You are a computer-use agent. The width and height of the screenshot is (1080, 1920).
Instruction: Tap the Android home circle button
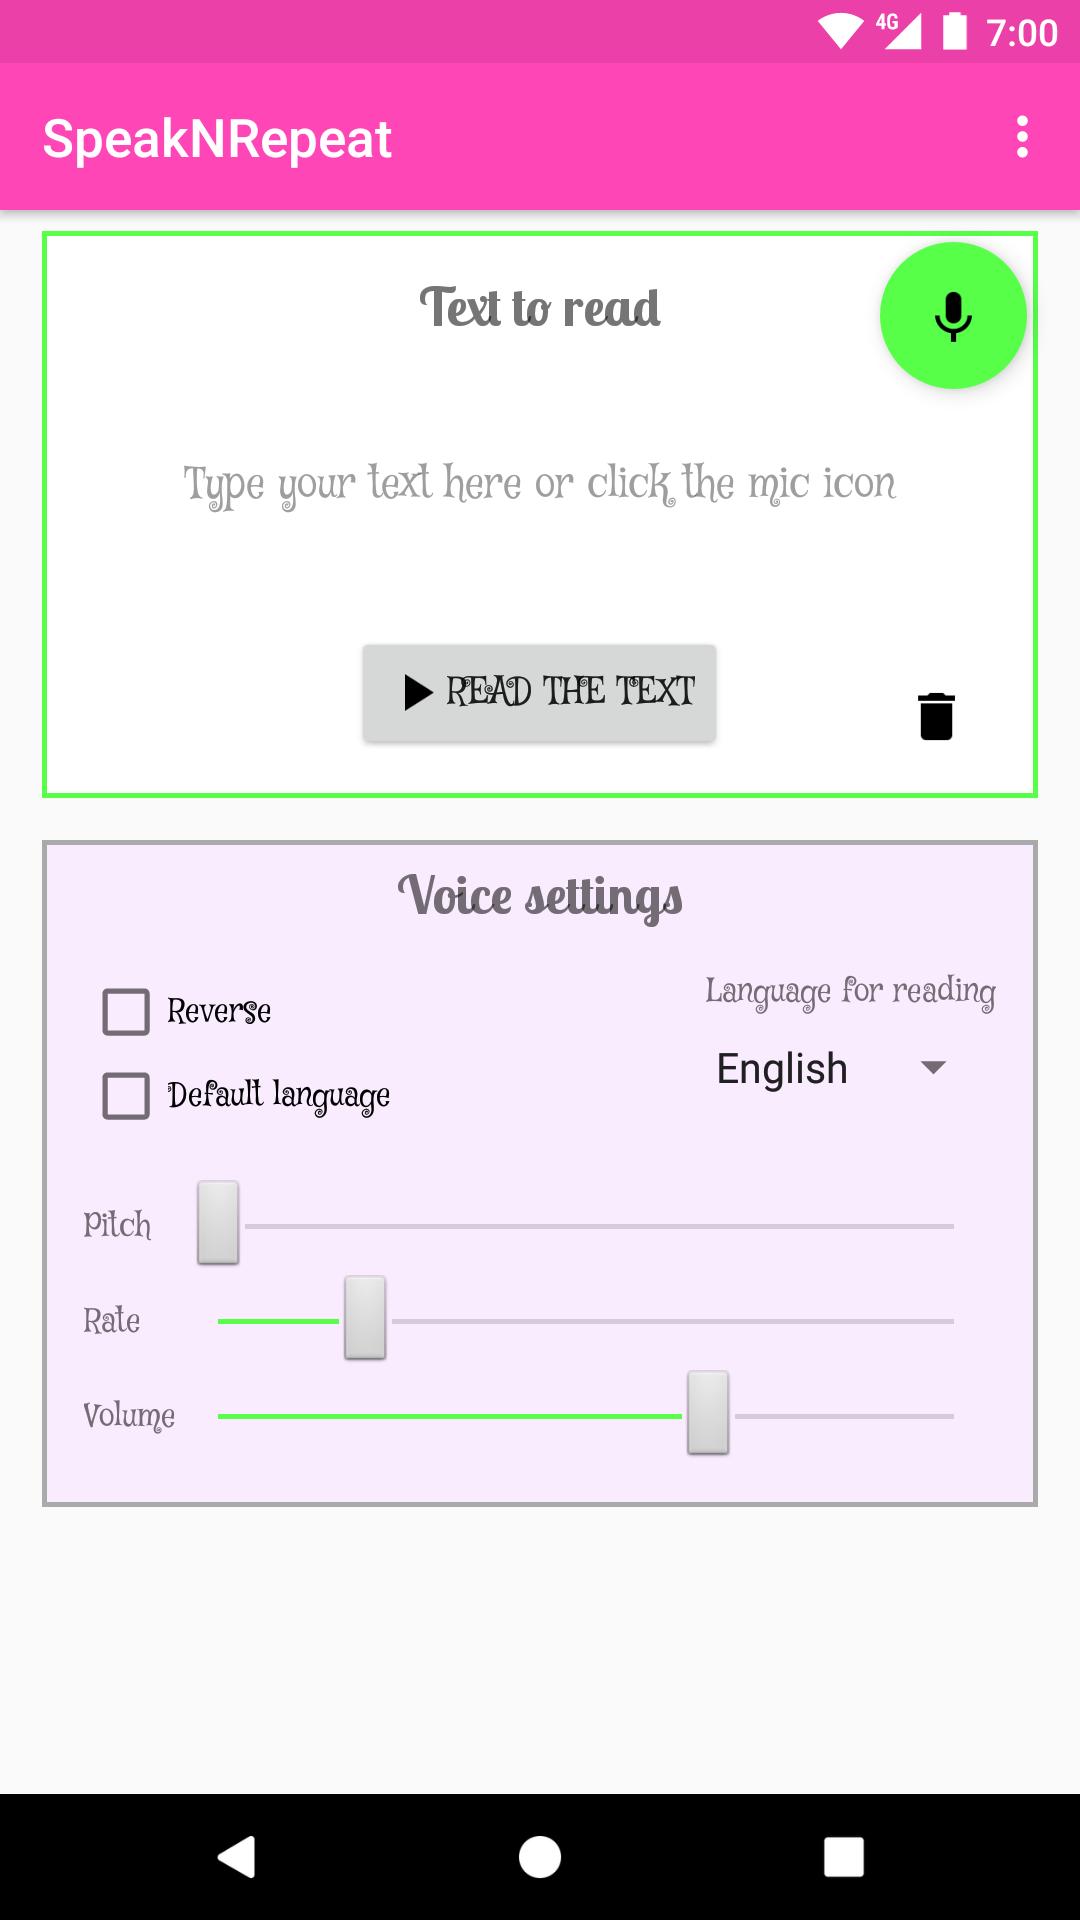coord(540,1857)
